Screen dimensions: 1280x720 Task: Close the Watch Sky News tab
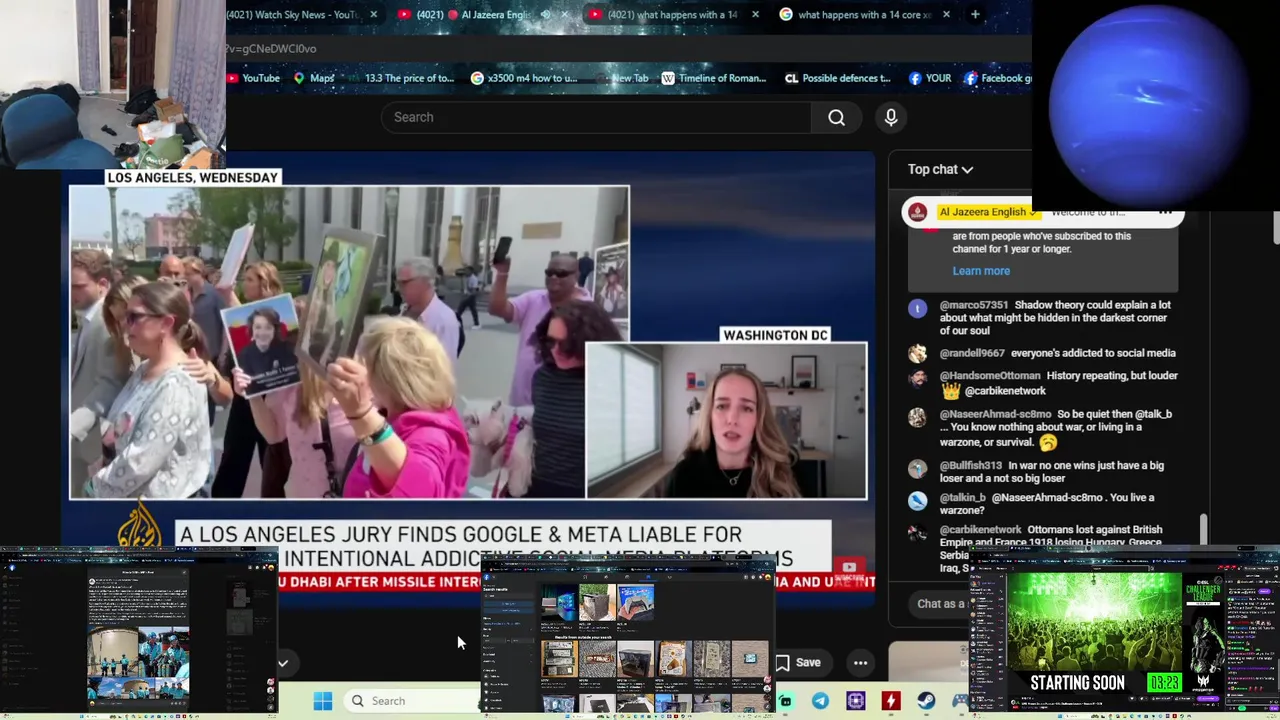pos(374,15)
